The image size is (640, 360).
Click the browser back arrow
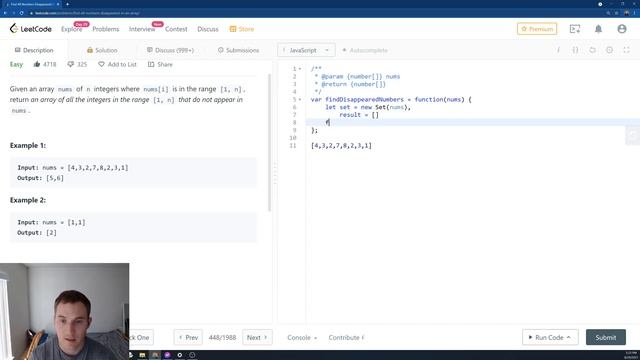point(5,13)
